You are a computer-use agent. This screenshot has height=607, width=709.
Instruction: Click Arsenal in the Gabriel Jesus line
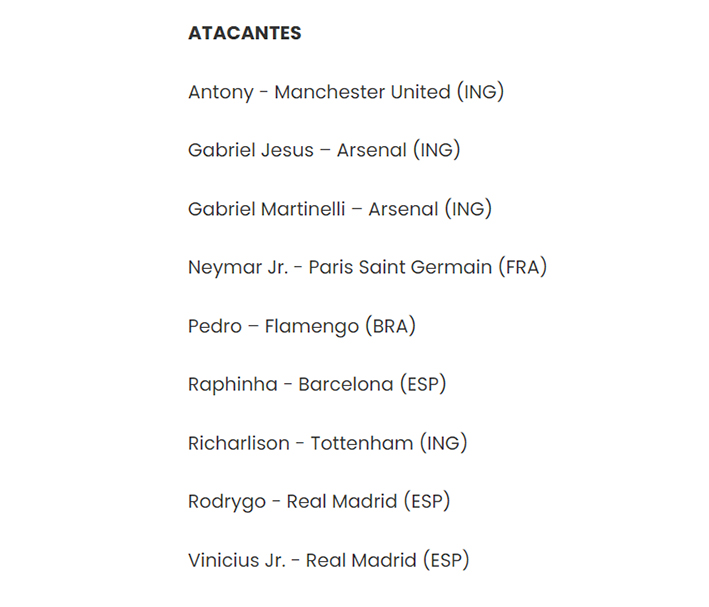click(x=371, y=150)
